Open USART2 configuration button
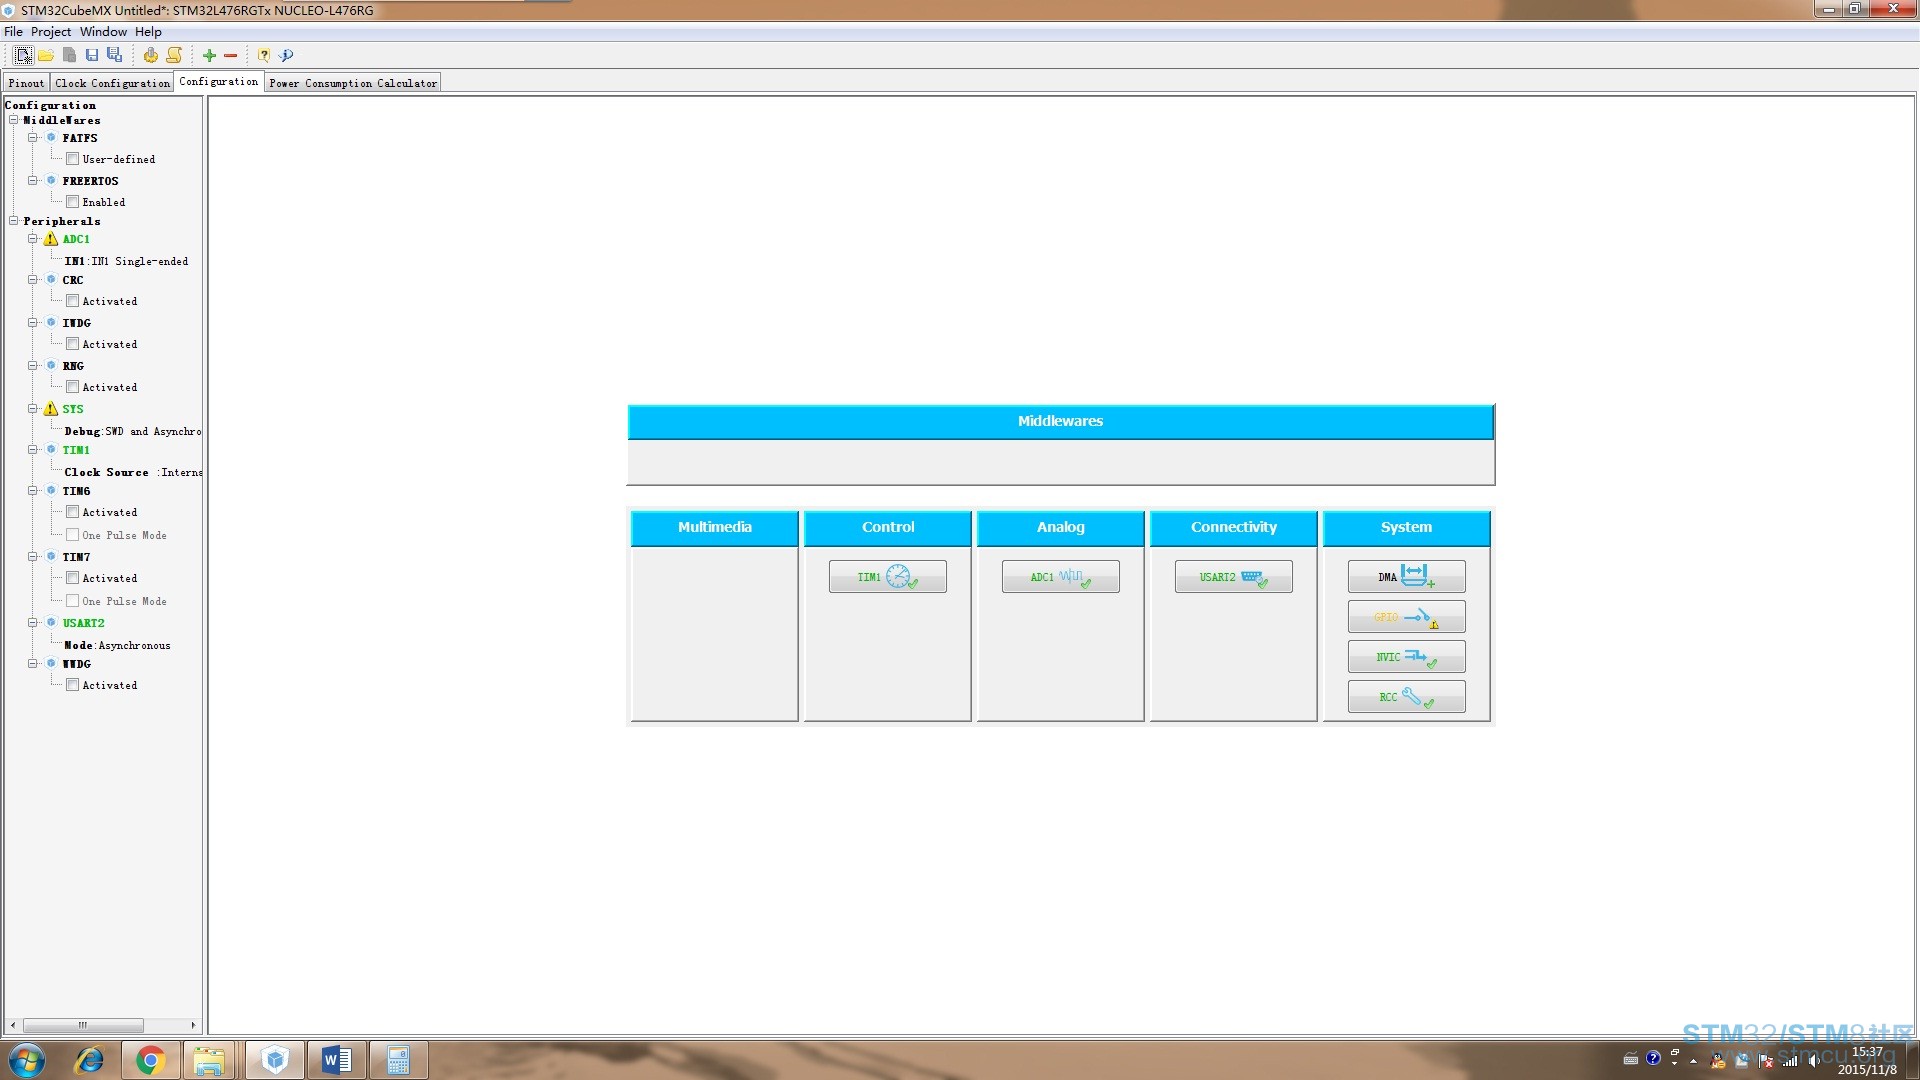The image size is (1920, 1080). click(1234, 577)
